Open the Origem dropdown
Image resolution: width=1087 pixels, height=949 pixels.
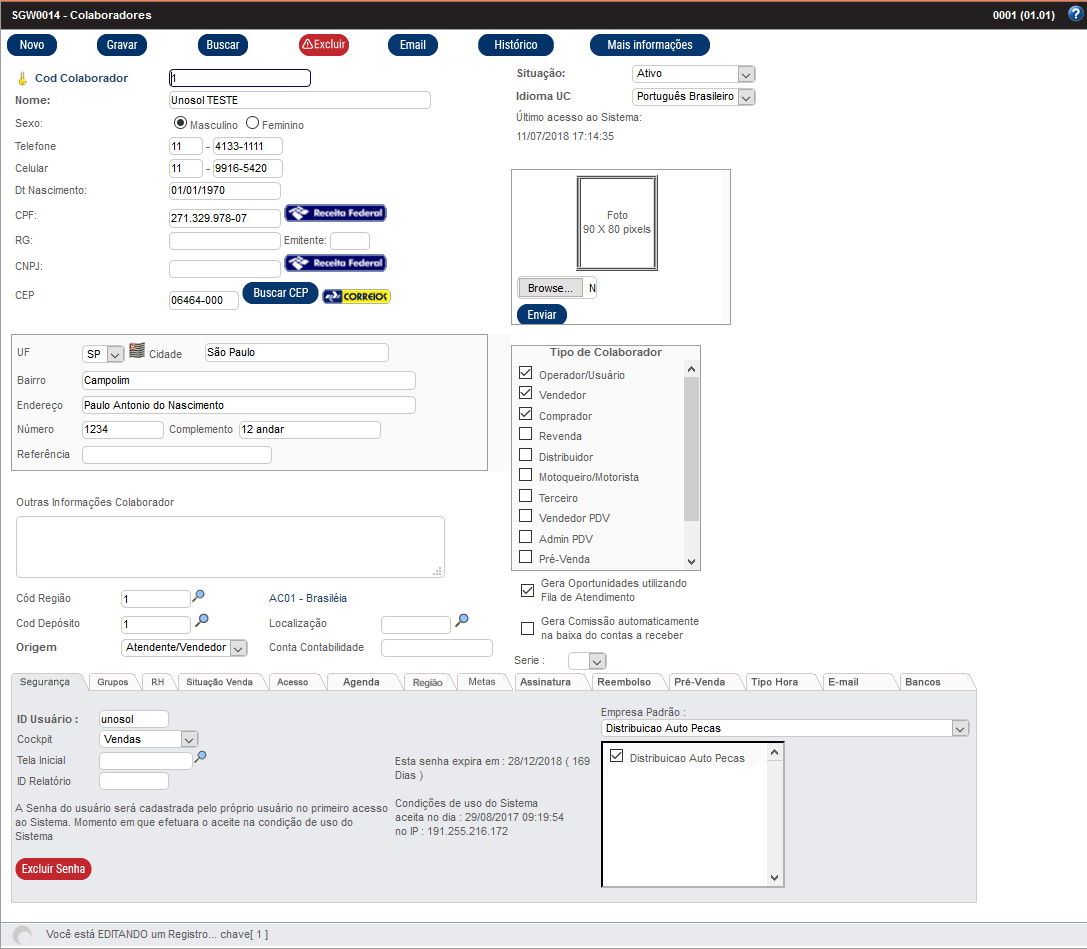[x=238, y=648]
